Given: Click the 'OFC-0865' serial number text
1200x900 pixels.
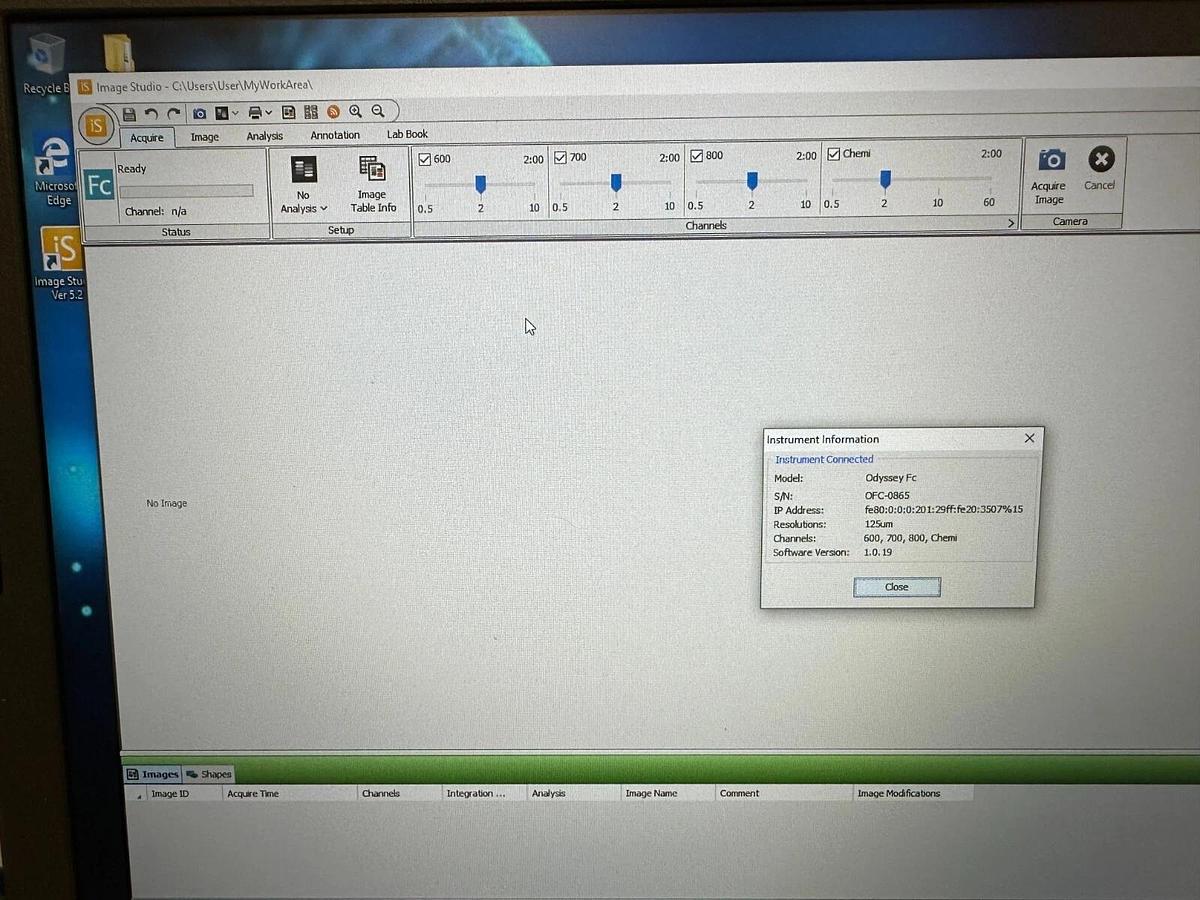Looking at the screenshot, I should pos(888,496).
